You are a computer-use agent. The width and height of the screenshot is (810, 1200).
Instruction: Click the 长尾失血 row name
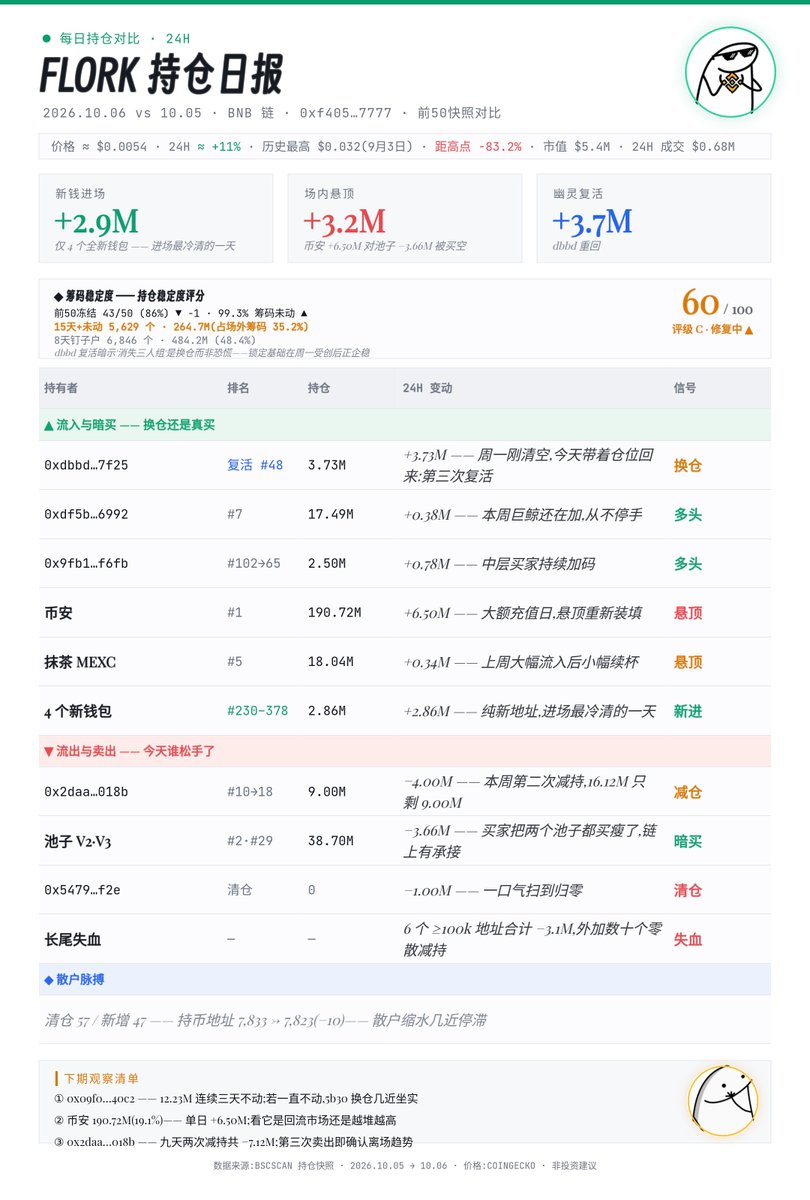pyautogui.click(x=73, y=939)
